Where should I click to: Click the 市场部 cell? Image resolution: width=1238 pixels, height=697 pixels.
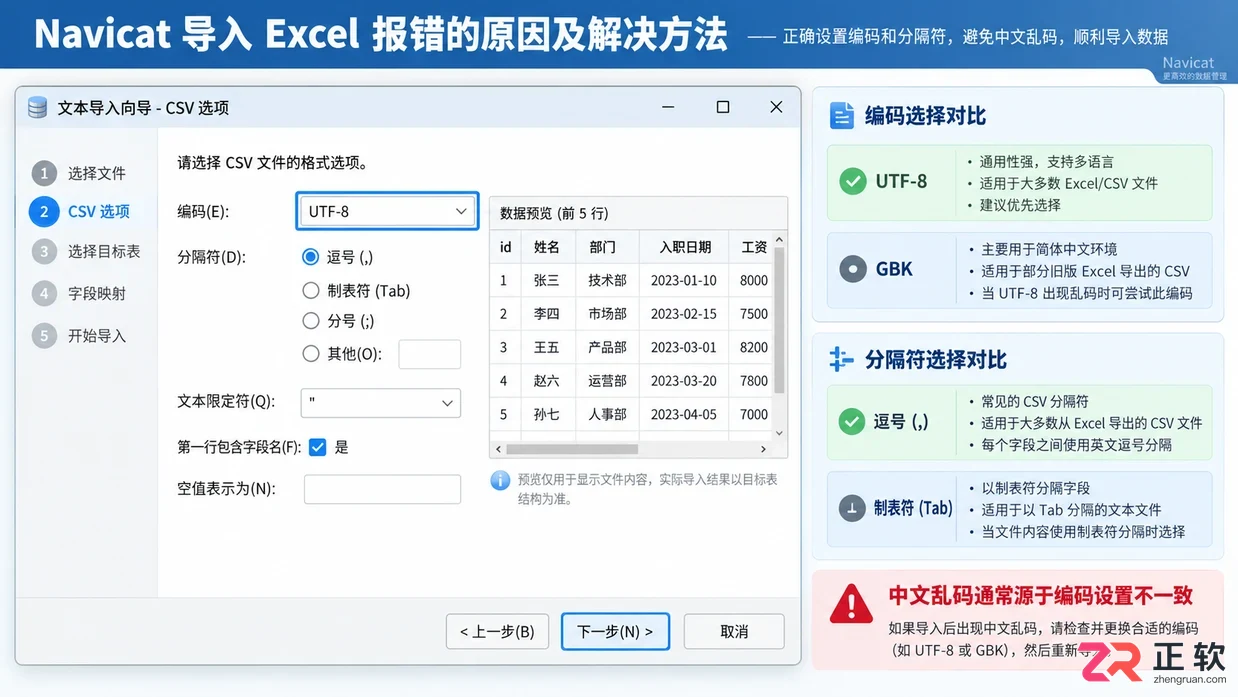pyautogui.click(x=607, y=314)
